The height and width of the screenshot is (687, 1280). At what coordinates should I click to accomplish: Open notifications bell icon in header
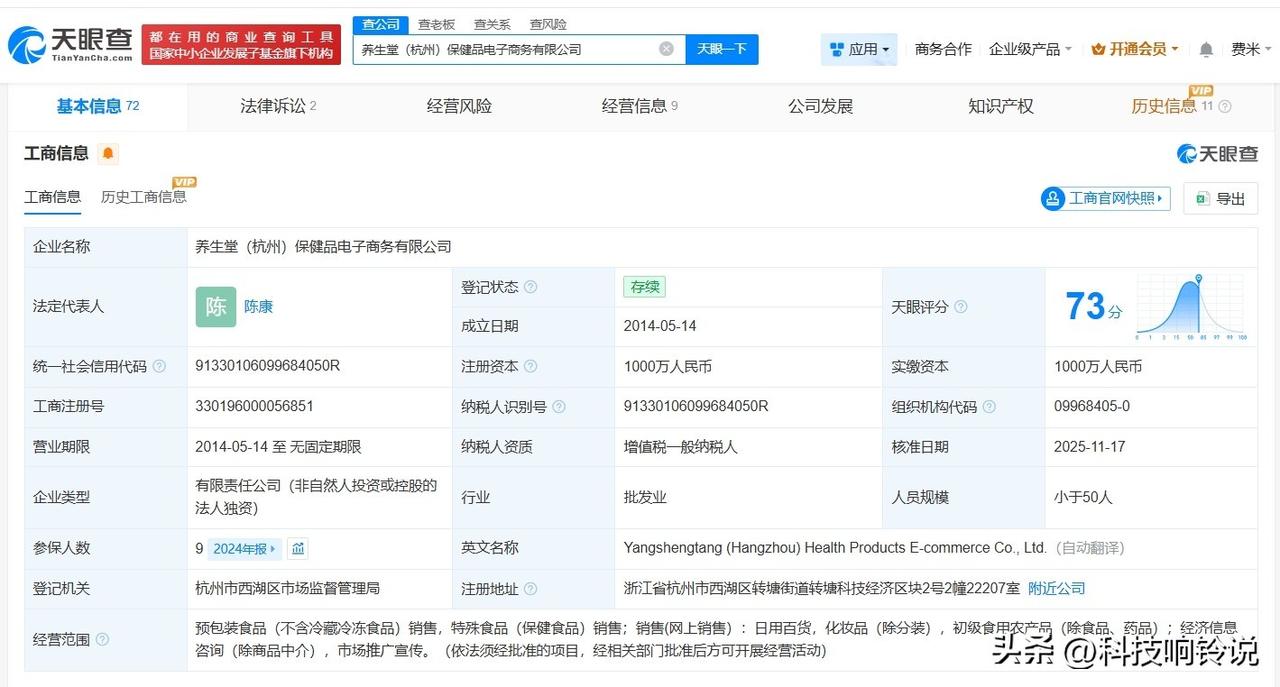point(1206,49)
